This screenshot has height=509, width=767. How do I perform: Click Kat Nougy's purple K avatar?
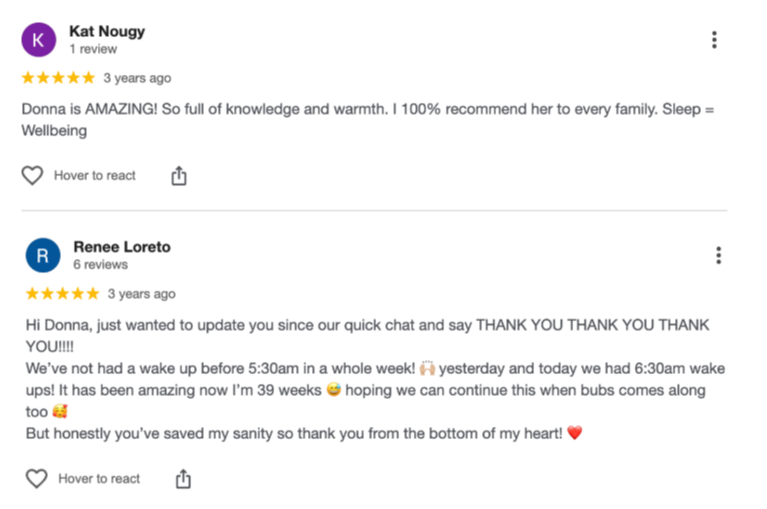pyautogui.click(x=39, y=40)
